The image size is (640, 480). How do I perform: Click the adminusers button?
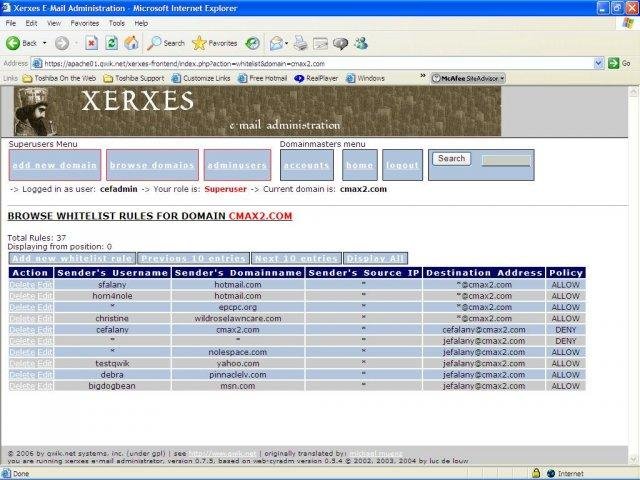237,165
